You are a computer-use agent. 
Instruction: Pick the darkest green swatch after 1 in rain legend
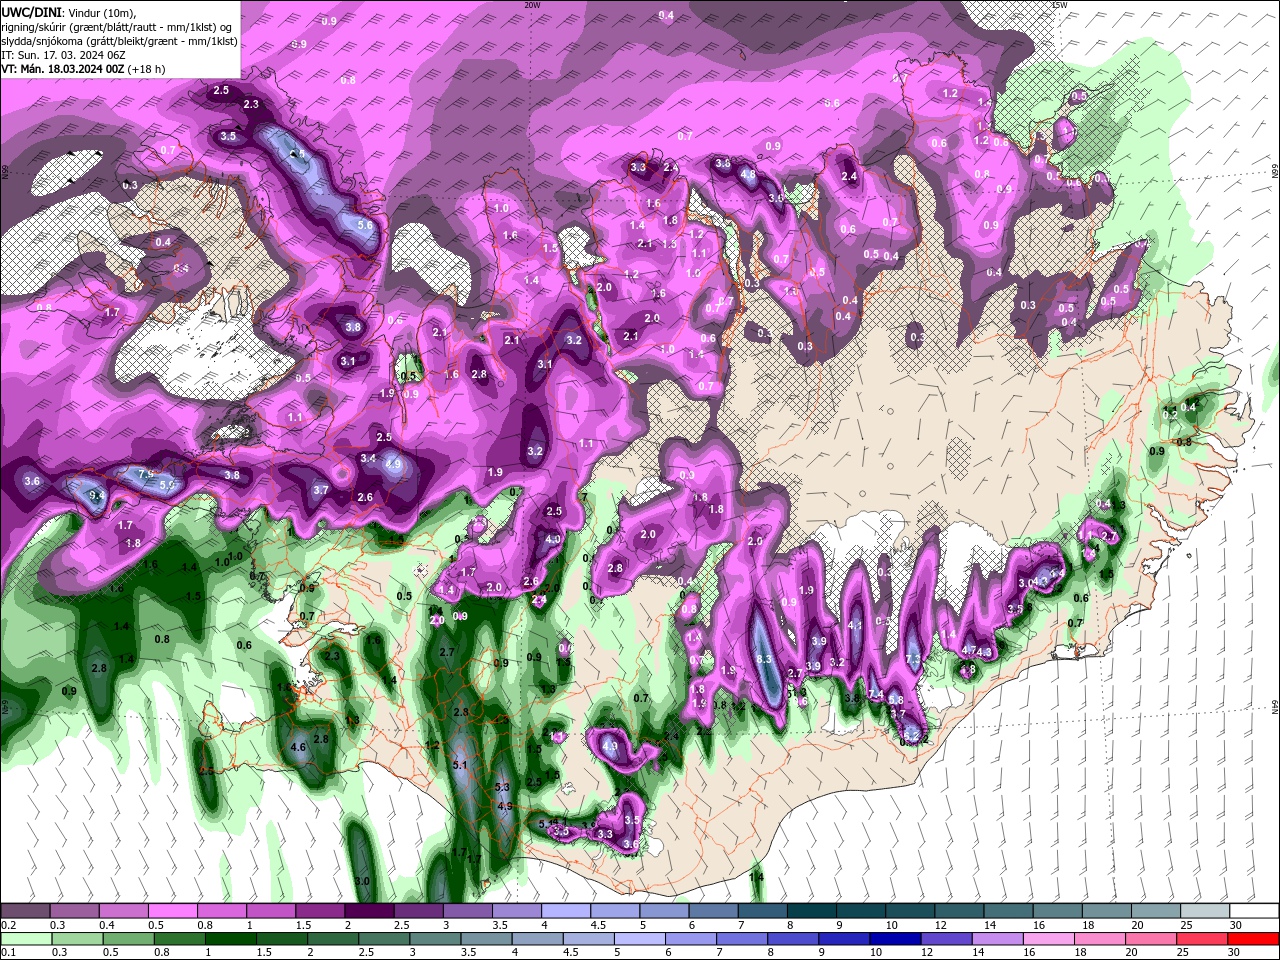click(233, 939)
